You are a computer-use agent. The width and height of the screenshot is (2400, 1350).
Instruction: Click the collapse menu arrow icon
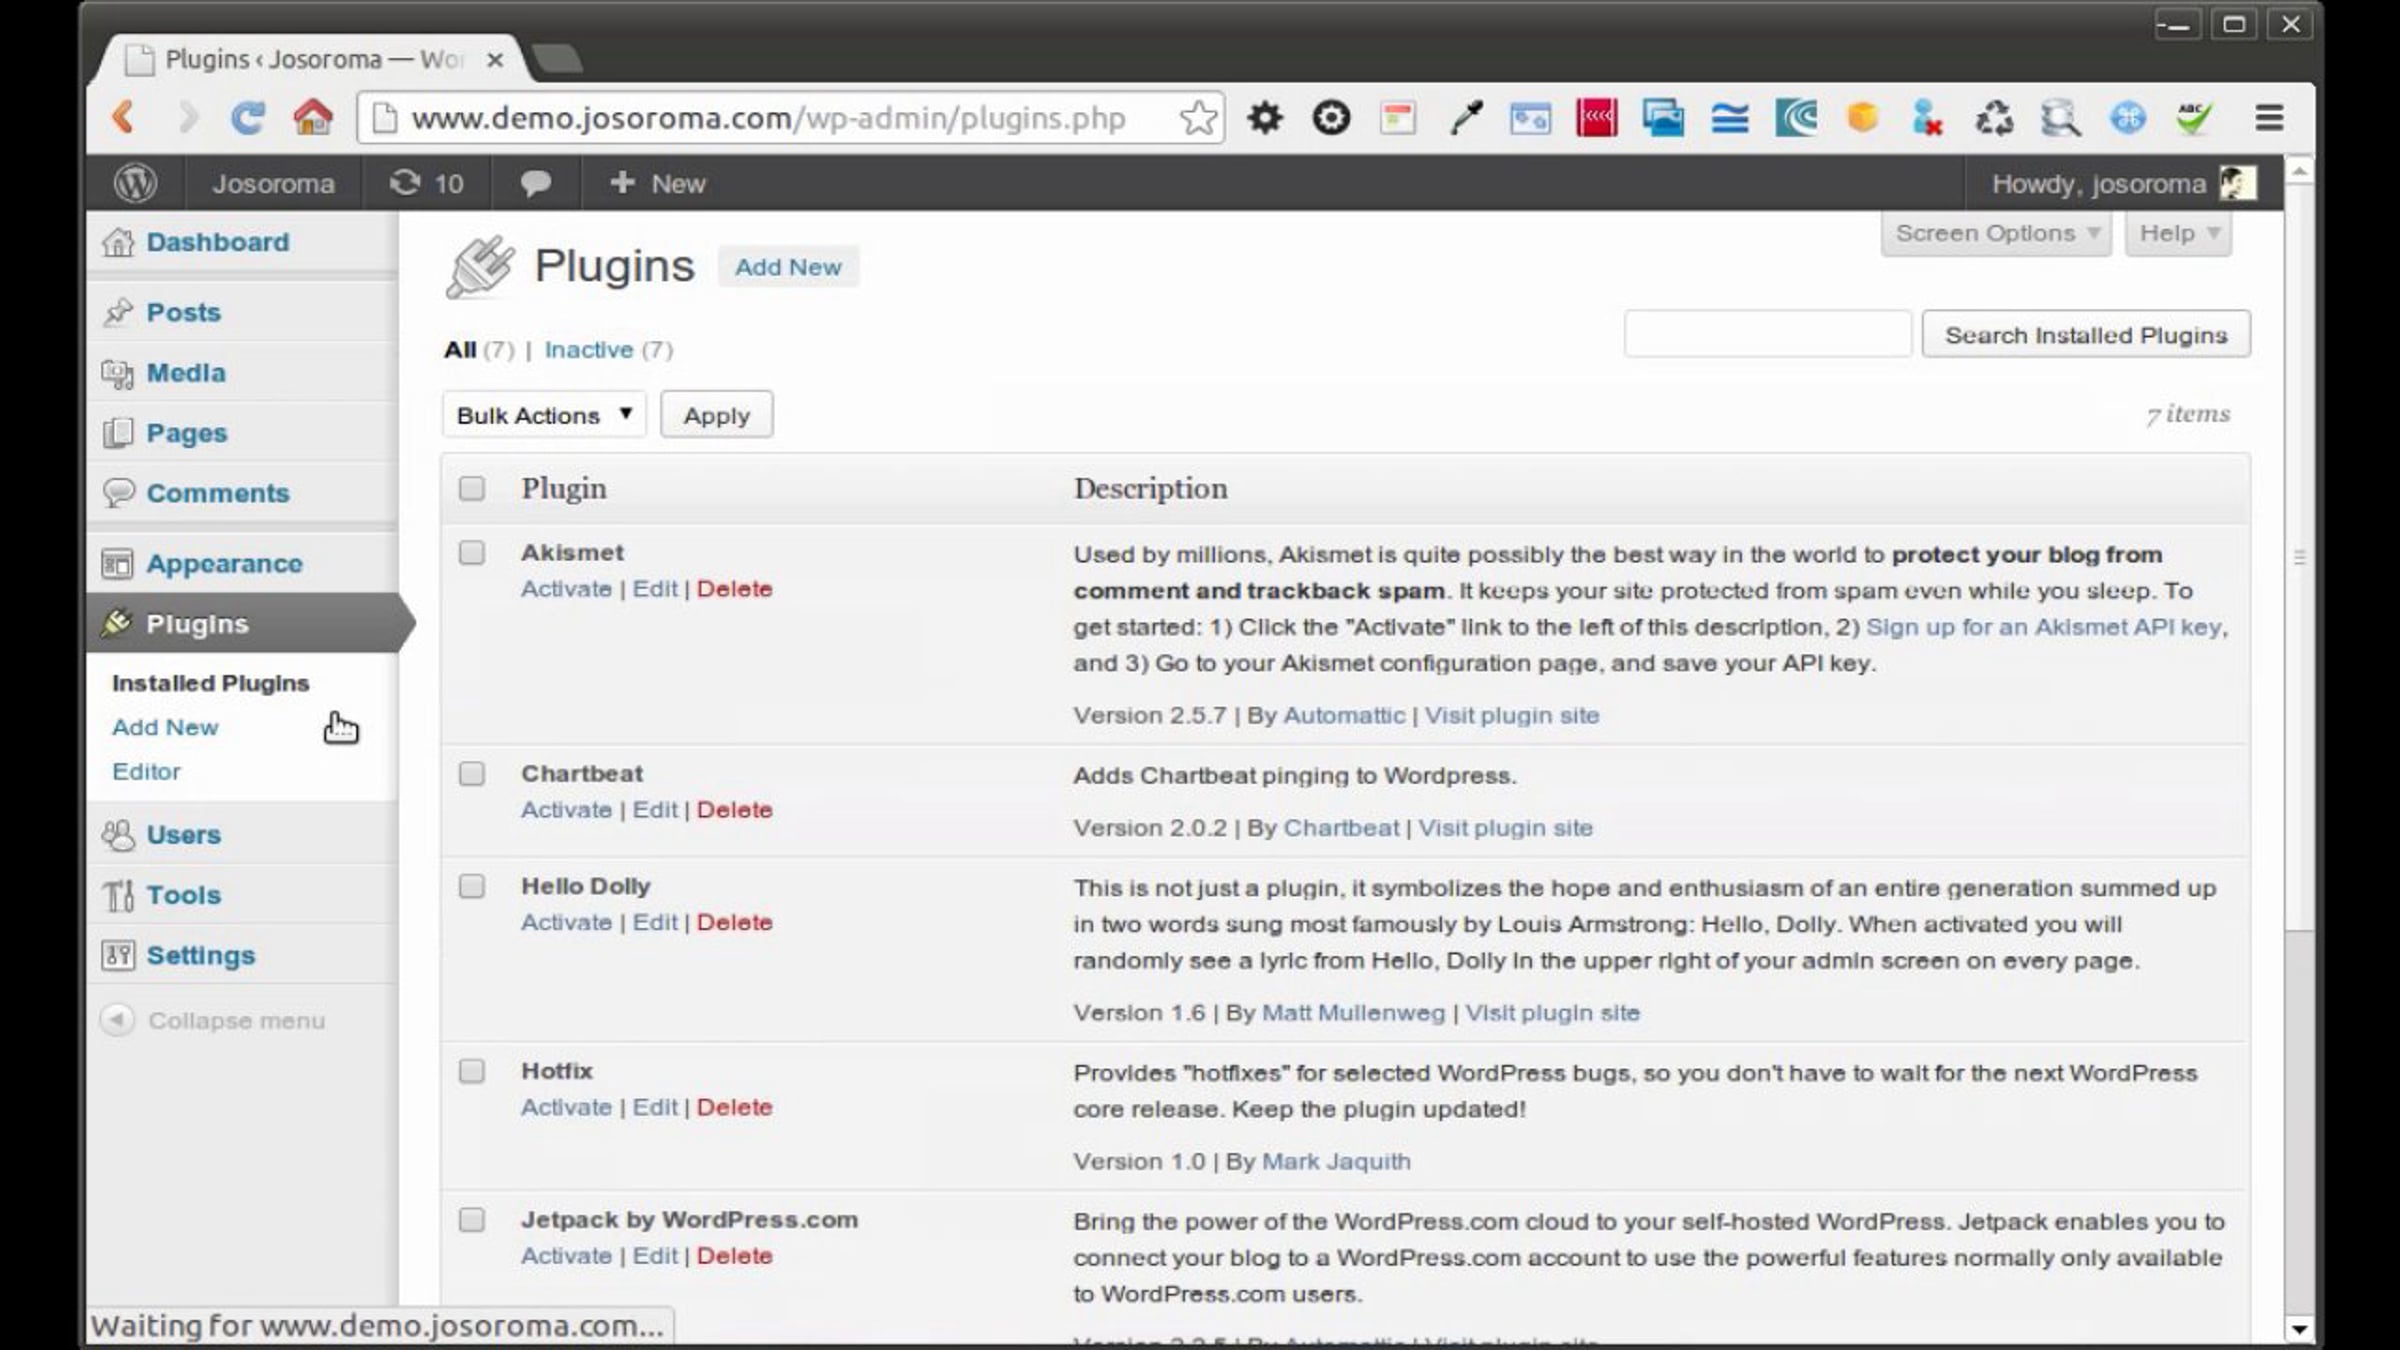point(117,1020)
